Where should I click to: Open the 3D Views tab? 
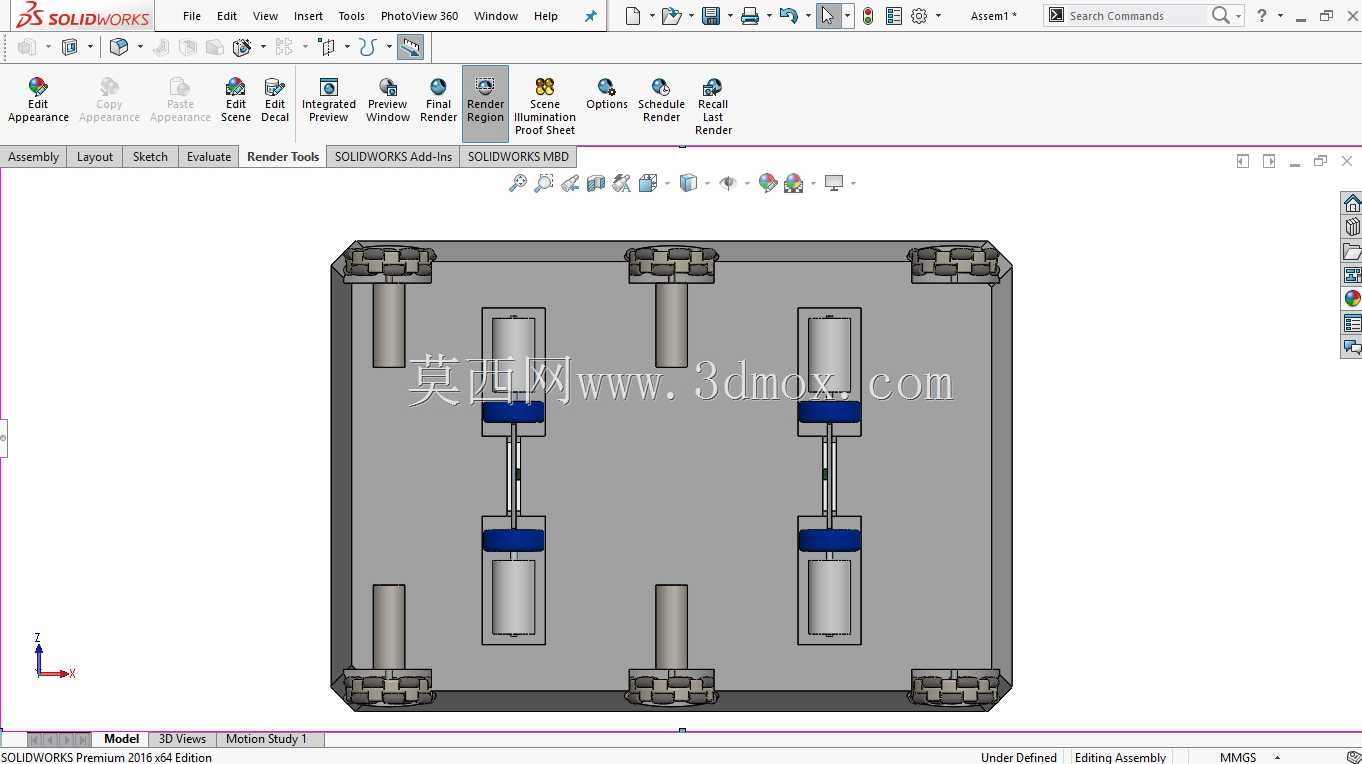[182, 739]
